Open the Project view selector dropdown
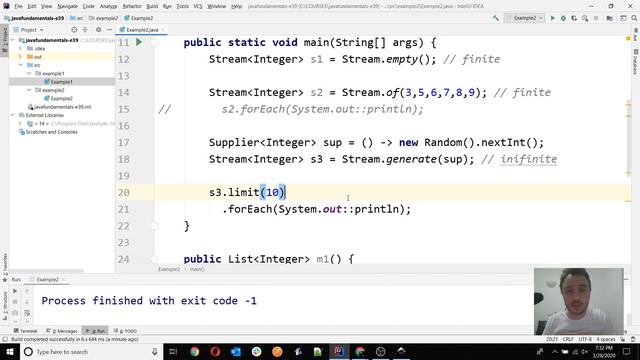This screenshot has width=640, height=360. pyautogui.click(x=28, y=30)
